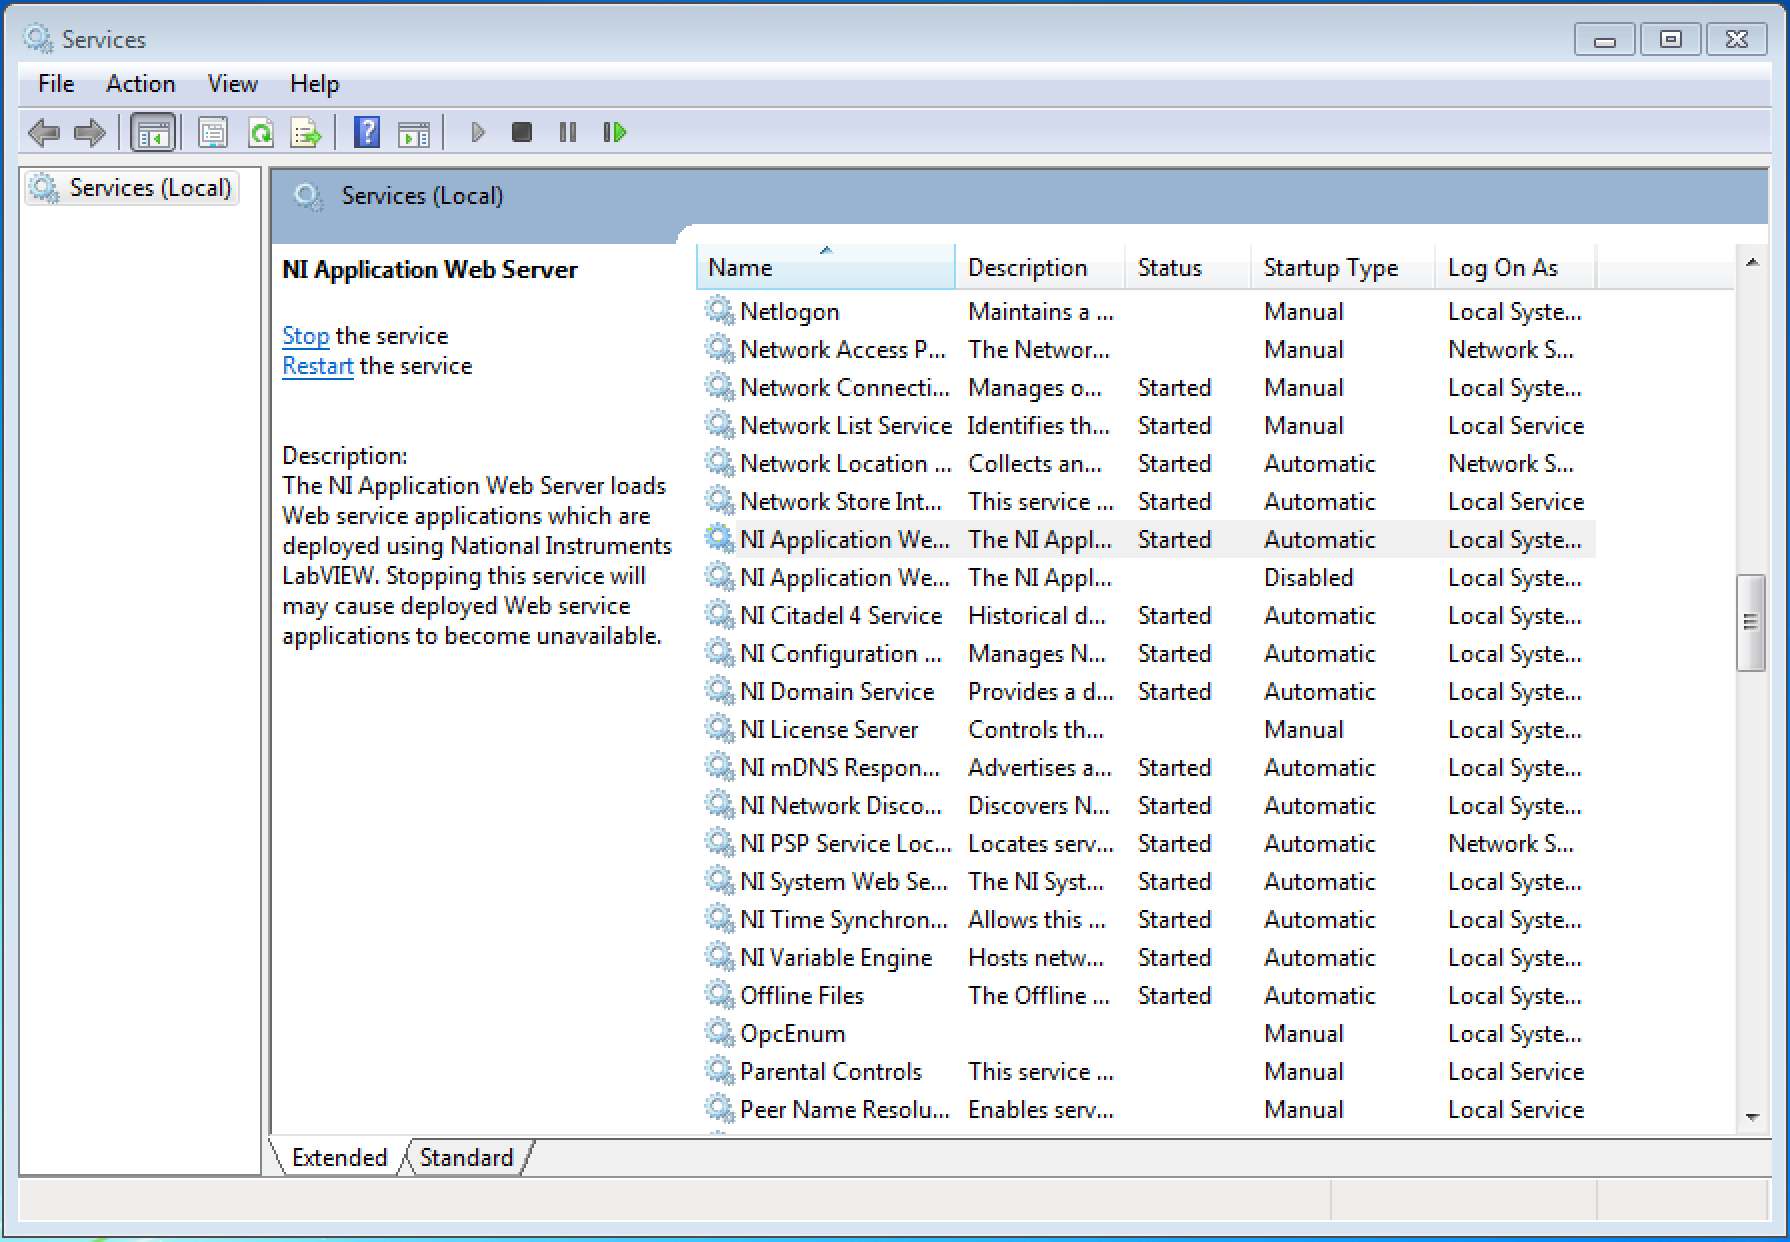Click the Refresh toolbar icon
The image size is (1790, 1242).
pyautogui.click(x=261, y=132)
